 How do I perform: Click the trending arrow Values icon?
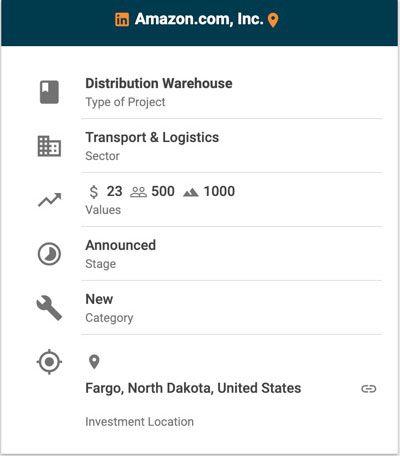click(x=49, y=200)
